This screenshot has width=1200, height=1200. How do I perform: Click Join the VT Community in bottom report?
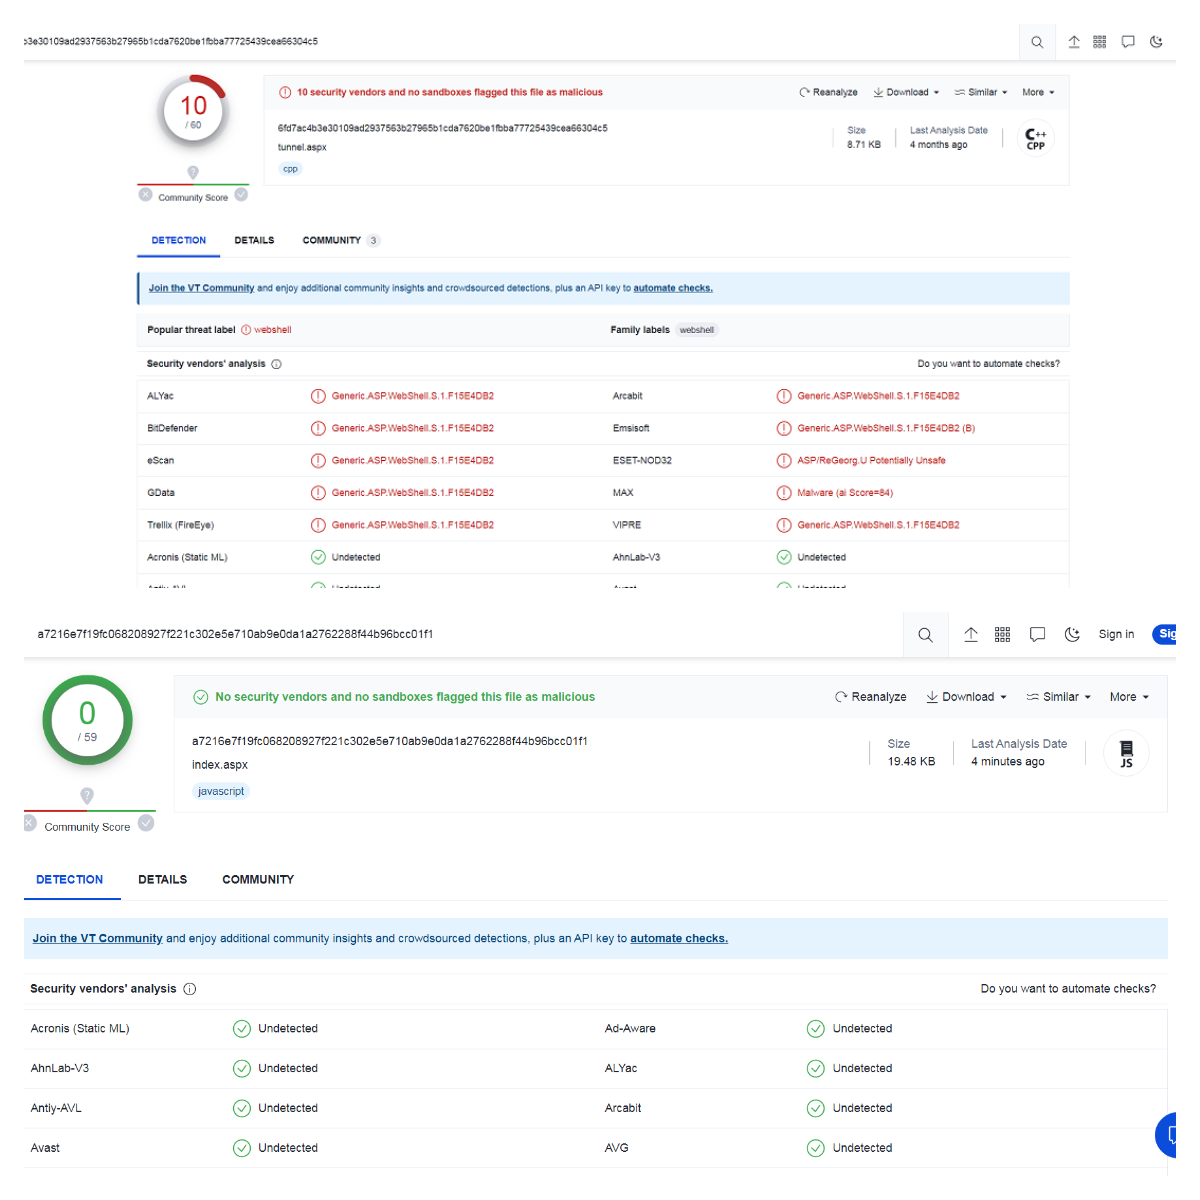point(97,939)
